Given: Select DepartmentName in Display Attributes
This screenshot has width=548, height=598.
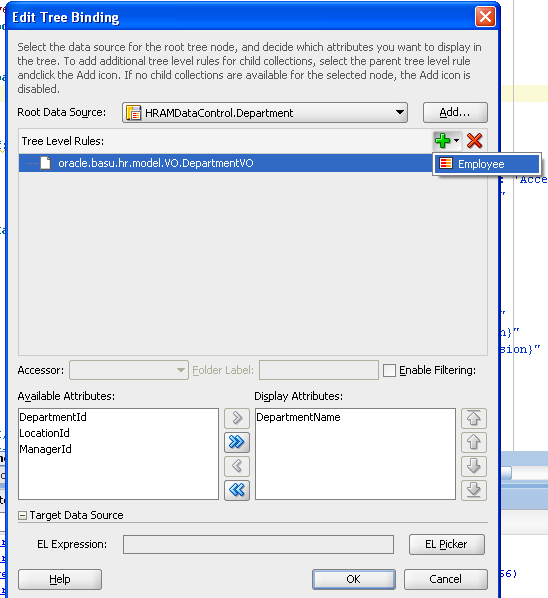Looking at the screenshot, I should pos(298,417).
